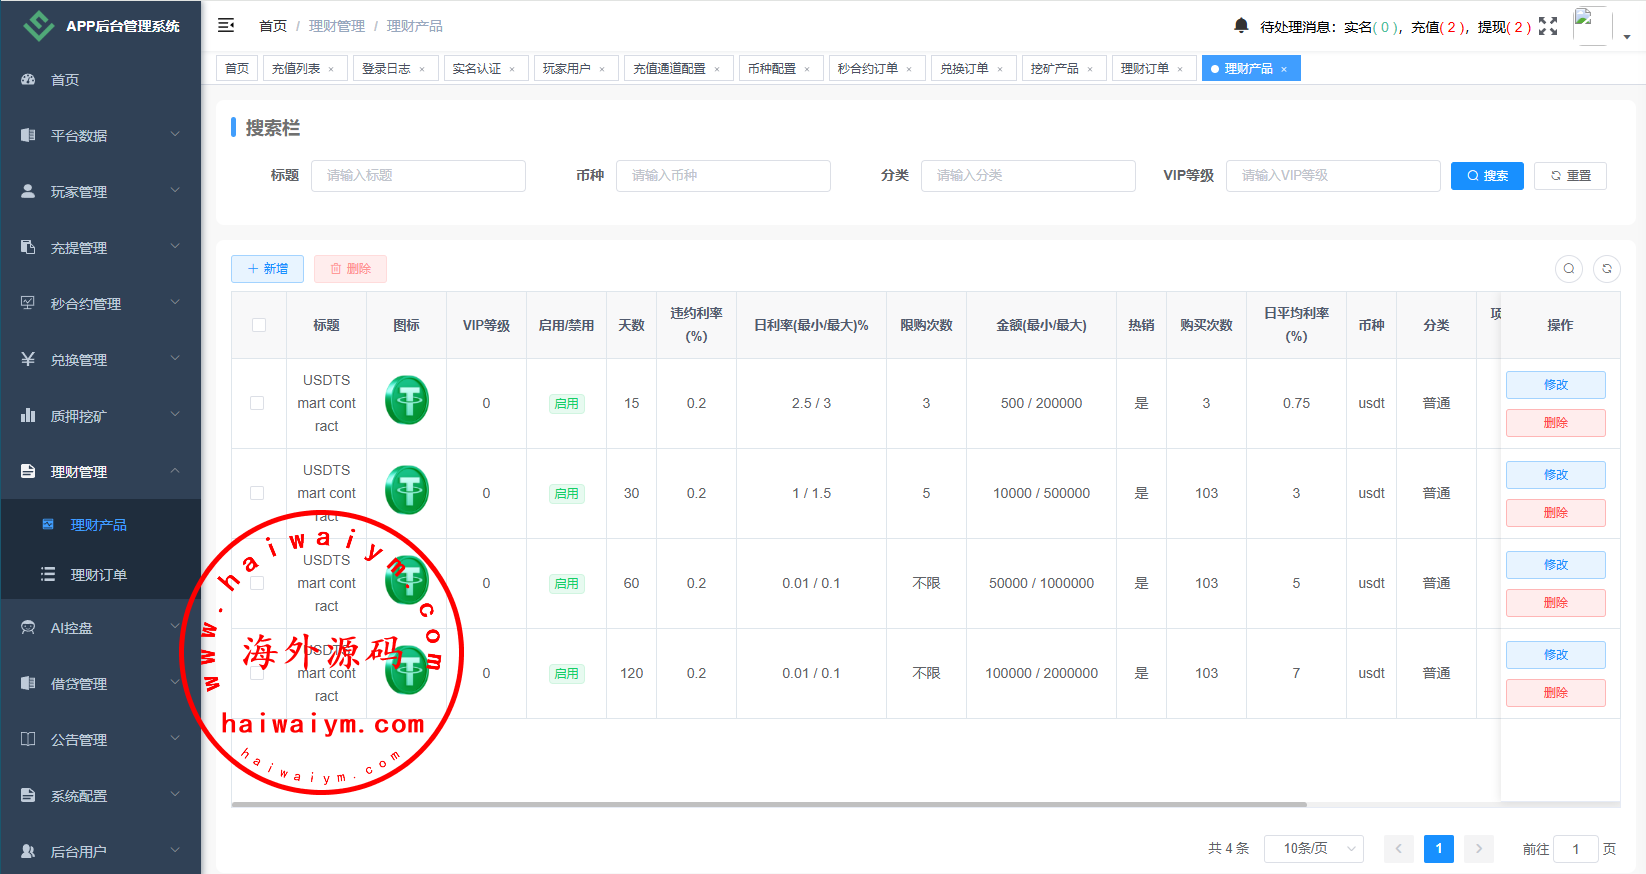Close the 实名认证 tab
Viewport: 1646px width, 874px height.
pos(512,69)
